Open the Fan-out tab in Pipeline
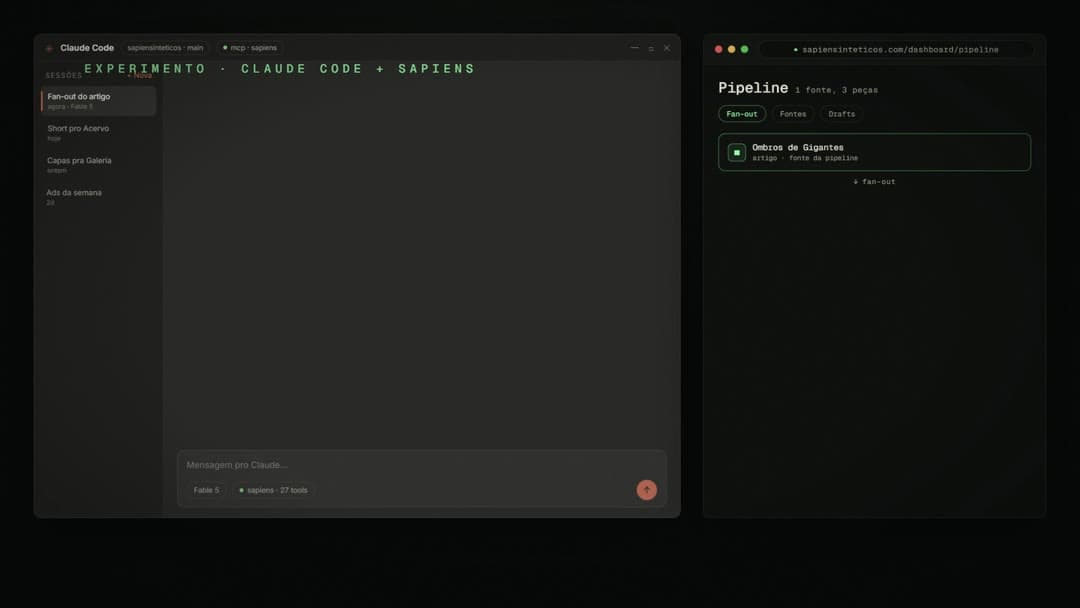 point(742,114)
